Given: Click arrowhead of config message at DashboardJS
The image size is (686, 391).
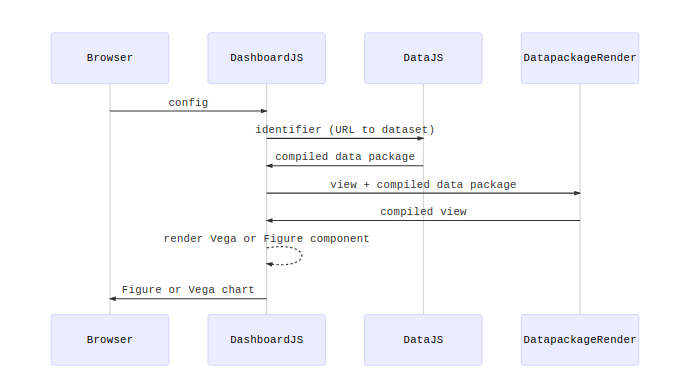Looking at the screenshot, I should [x=264, y=111].
